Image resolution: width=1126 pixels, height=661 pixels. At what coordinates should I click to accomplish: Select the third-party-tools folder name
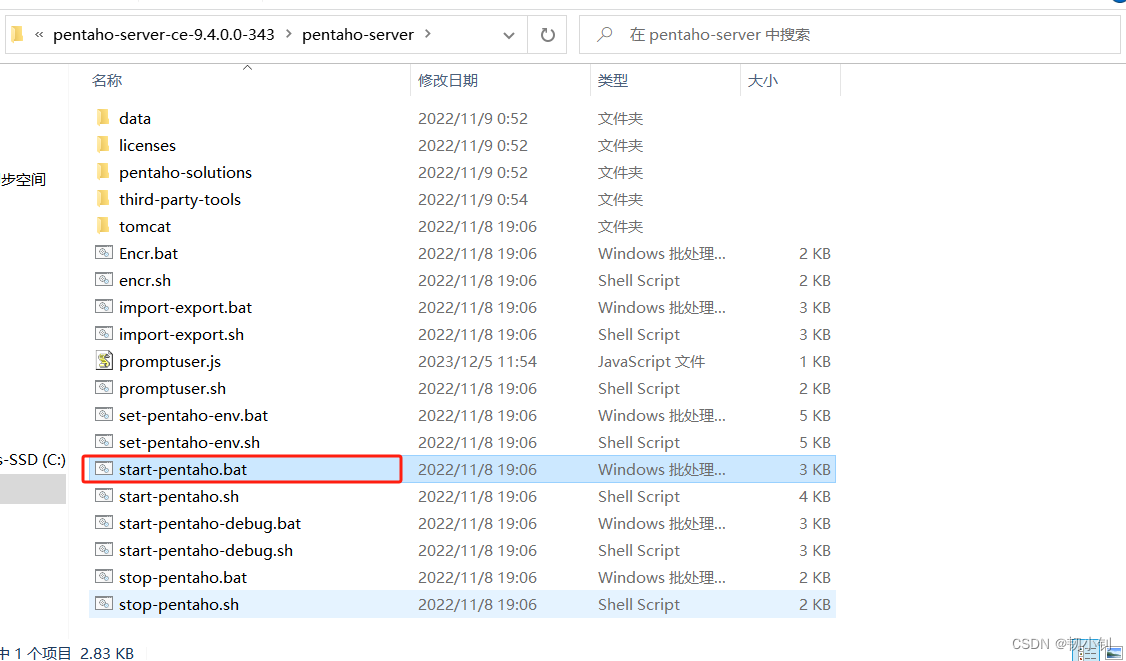tap(180, 200)
